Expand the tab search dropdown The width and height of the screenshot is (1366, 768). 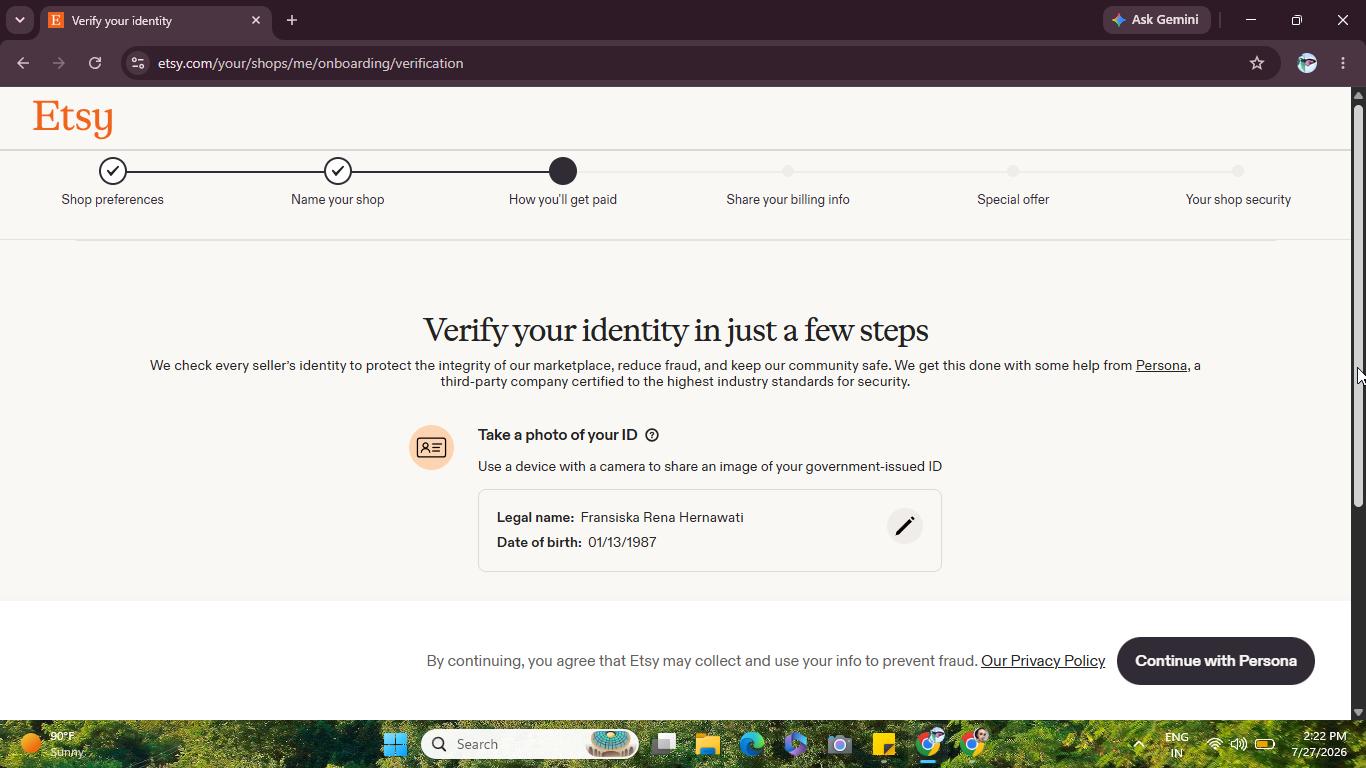(x=19, y=20)
